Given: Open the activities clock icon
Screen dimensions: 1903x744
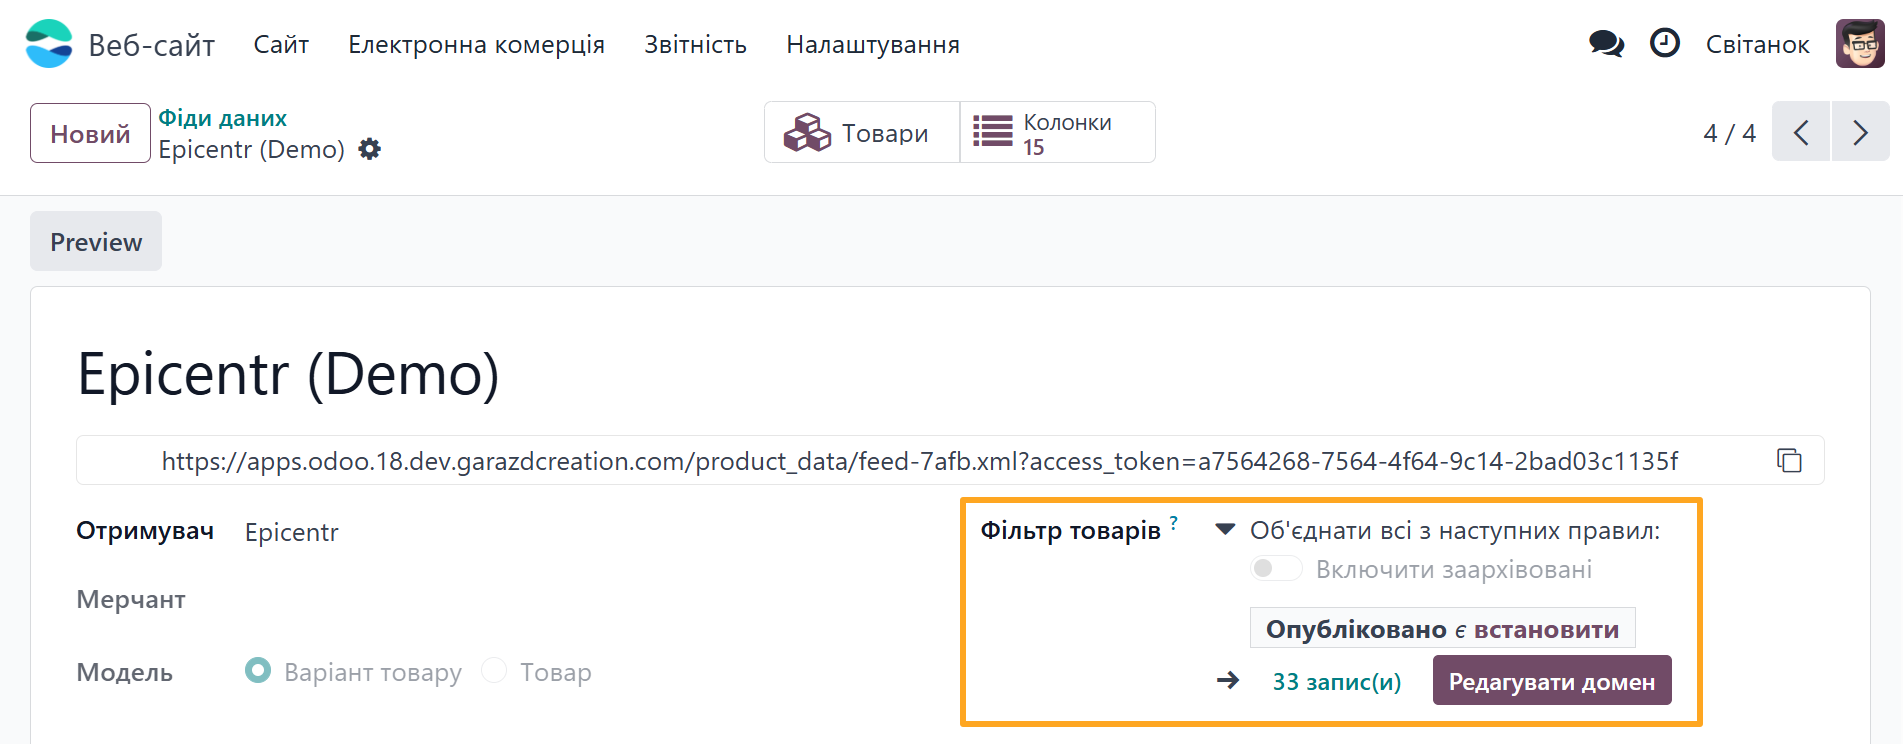Looking at the screenshot, I should click(x=1663, y=44).
